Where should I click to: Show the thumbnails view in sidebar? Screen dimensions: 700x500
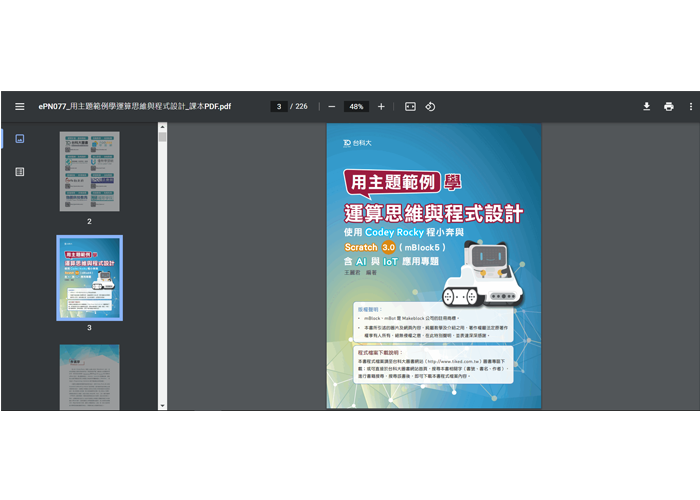point(19,138)
